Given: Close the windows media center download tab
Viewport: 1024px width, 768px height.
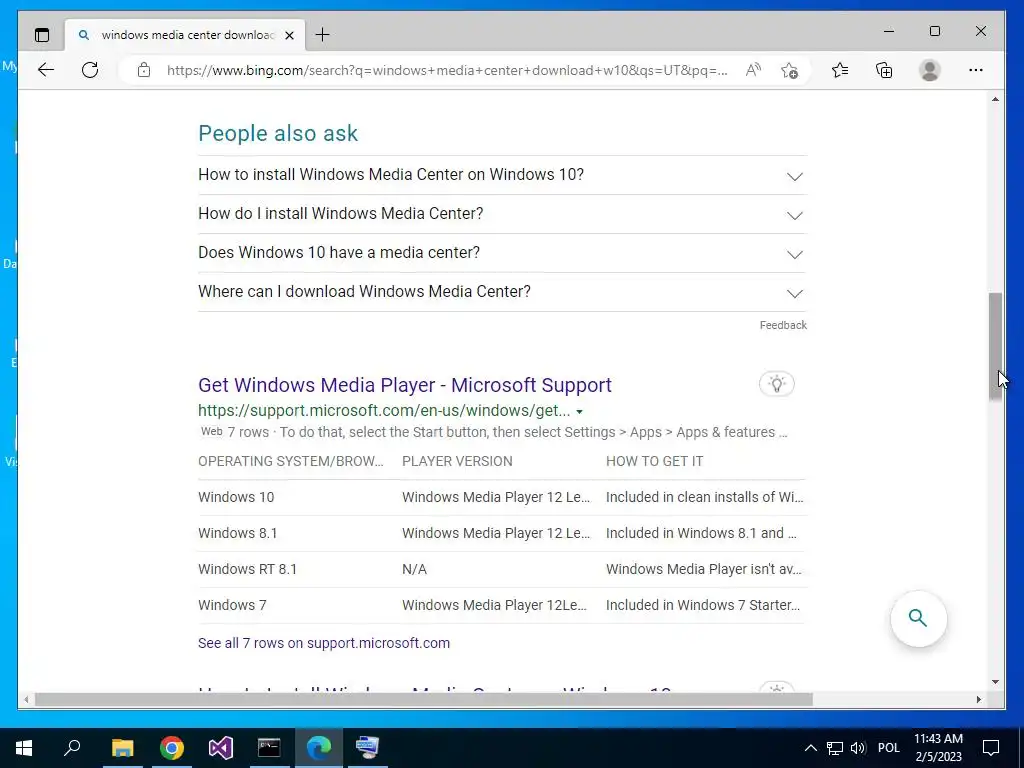Looking at the screenshot, I should click(x=289, y=35).
